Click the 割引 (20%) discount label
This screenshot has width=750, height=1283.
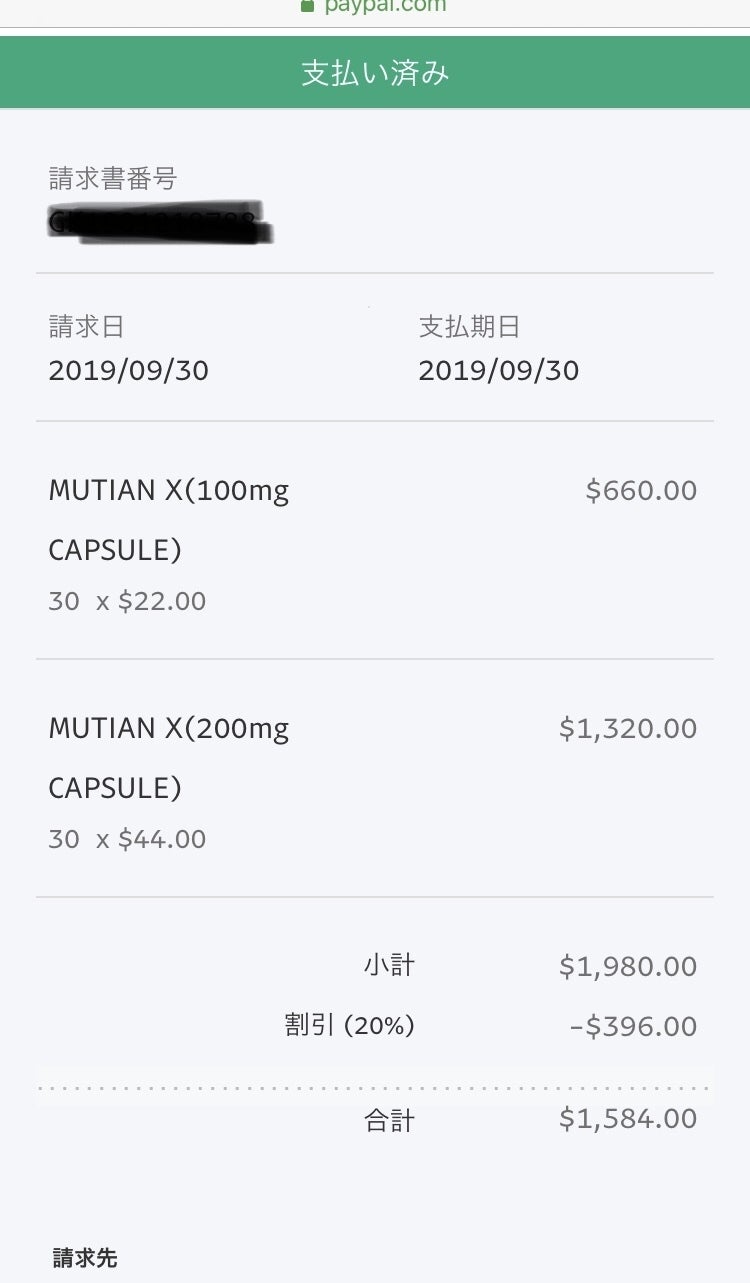[x=349, y=1026]
